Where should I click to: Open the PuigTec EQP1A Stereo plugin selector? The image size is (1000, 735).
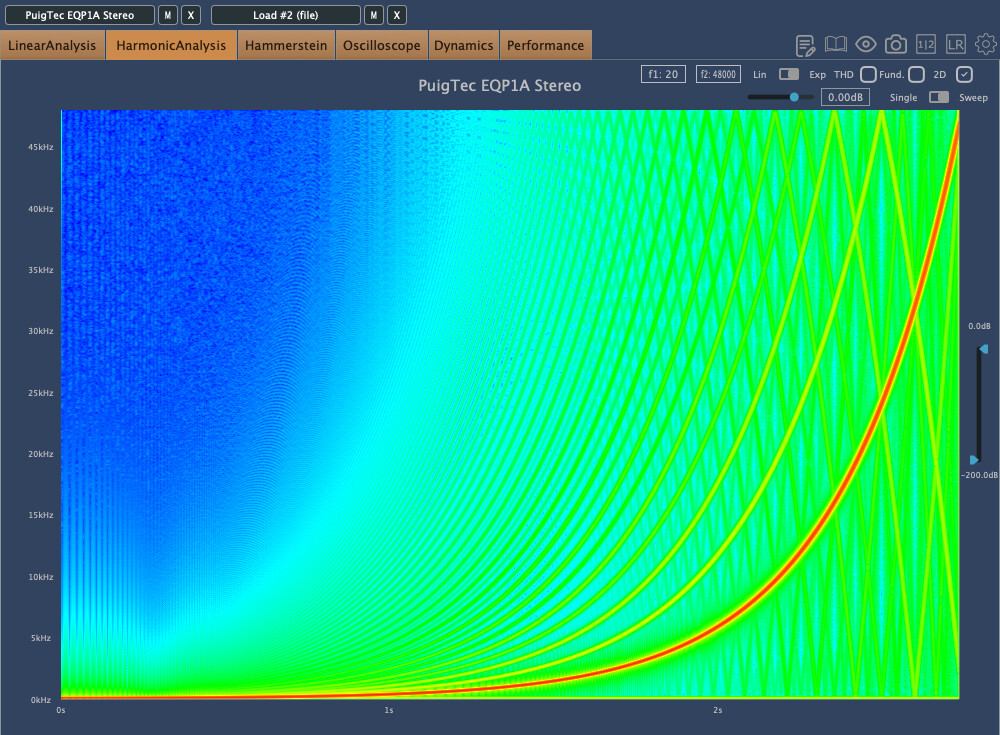click(78, 15)
